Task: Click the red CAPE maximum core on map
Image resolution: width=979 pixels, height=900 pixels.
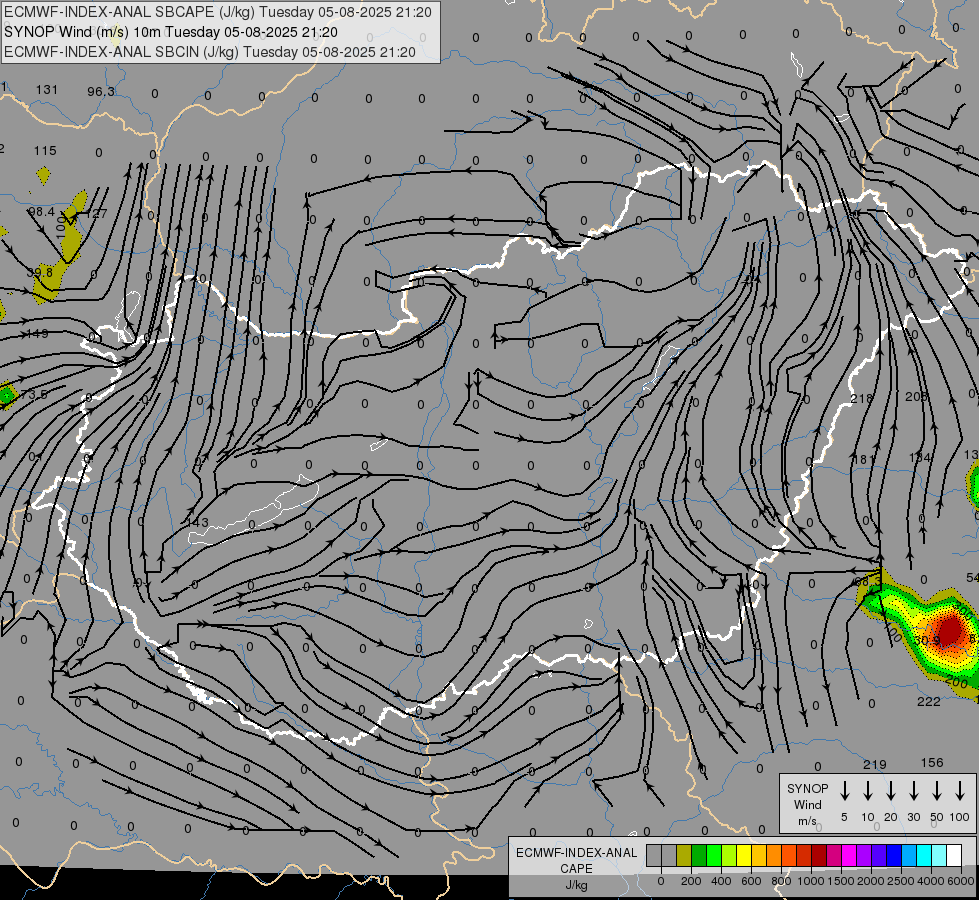Action: click(x=950, y=629)
